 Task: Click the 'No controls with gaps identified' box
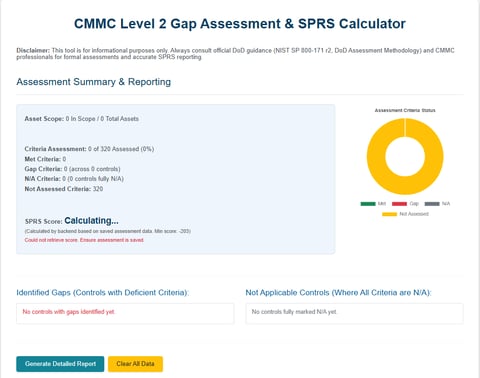(125, 313)
